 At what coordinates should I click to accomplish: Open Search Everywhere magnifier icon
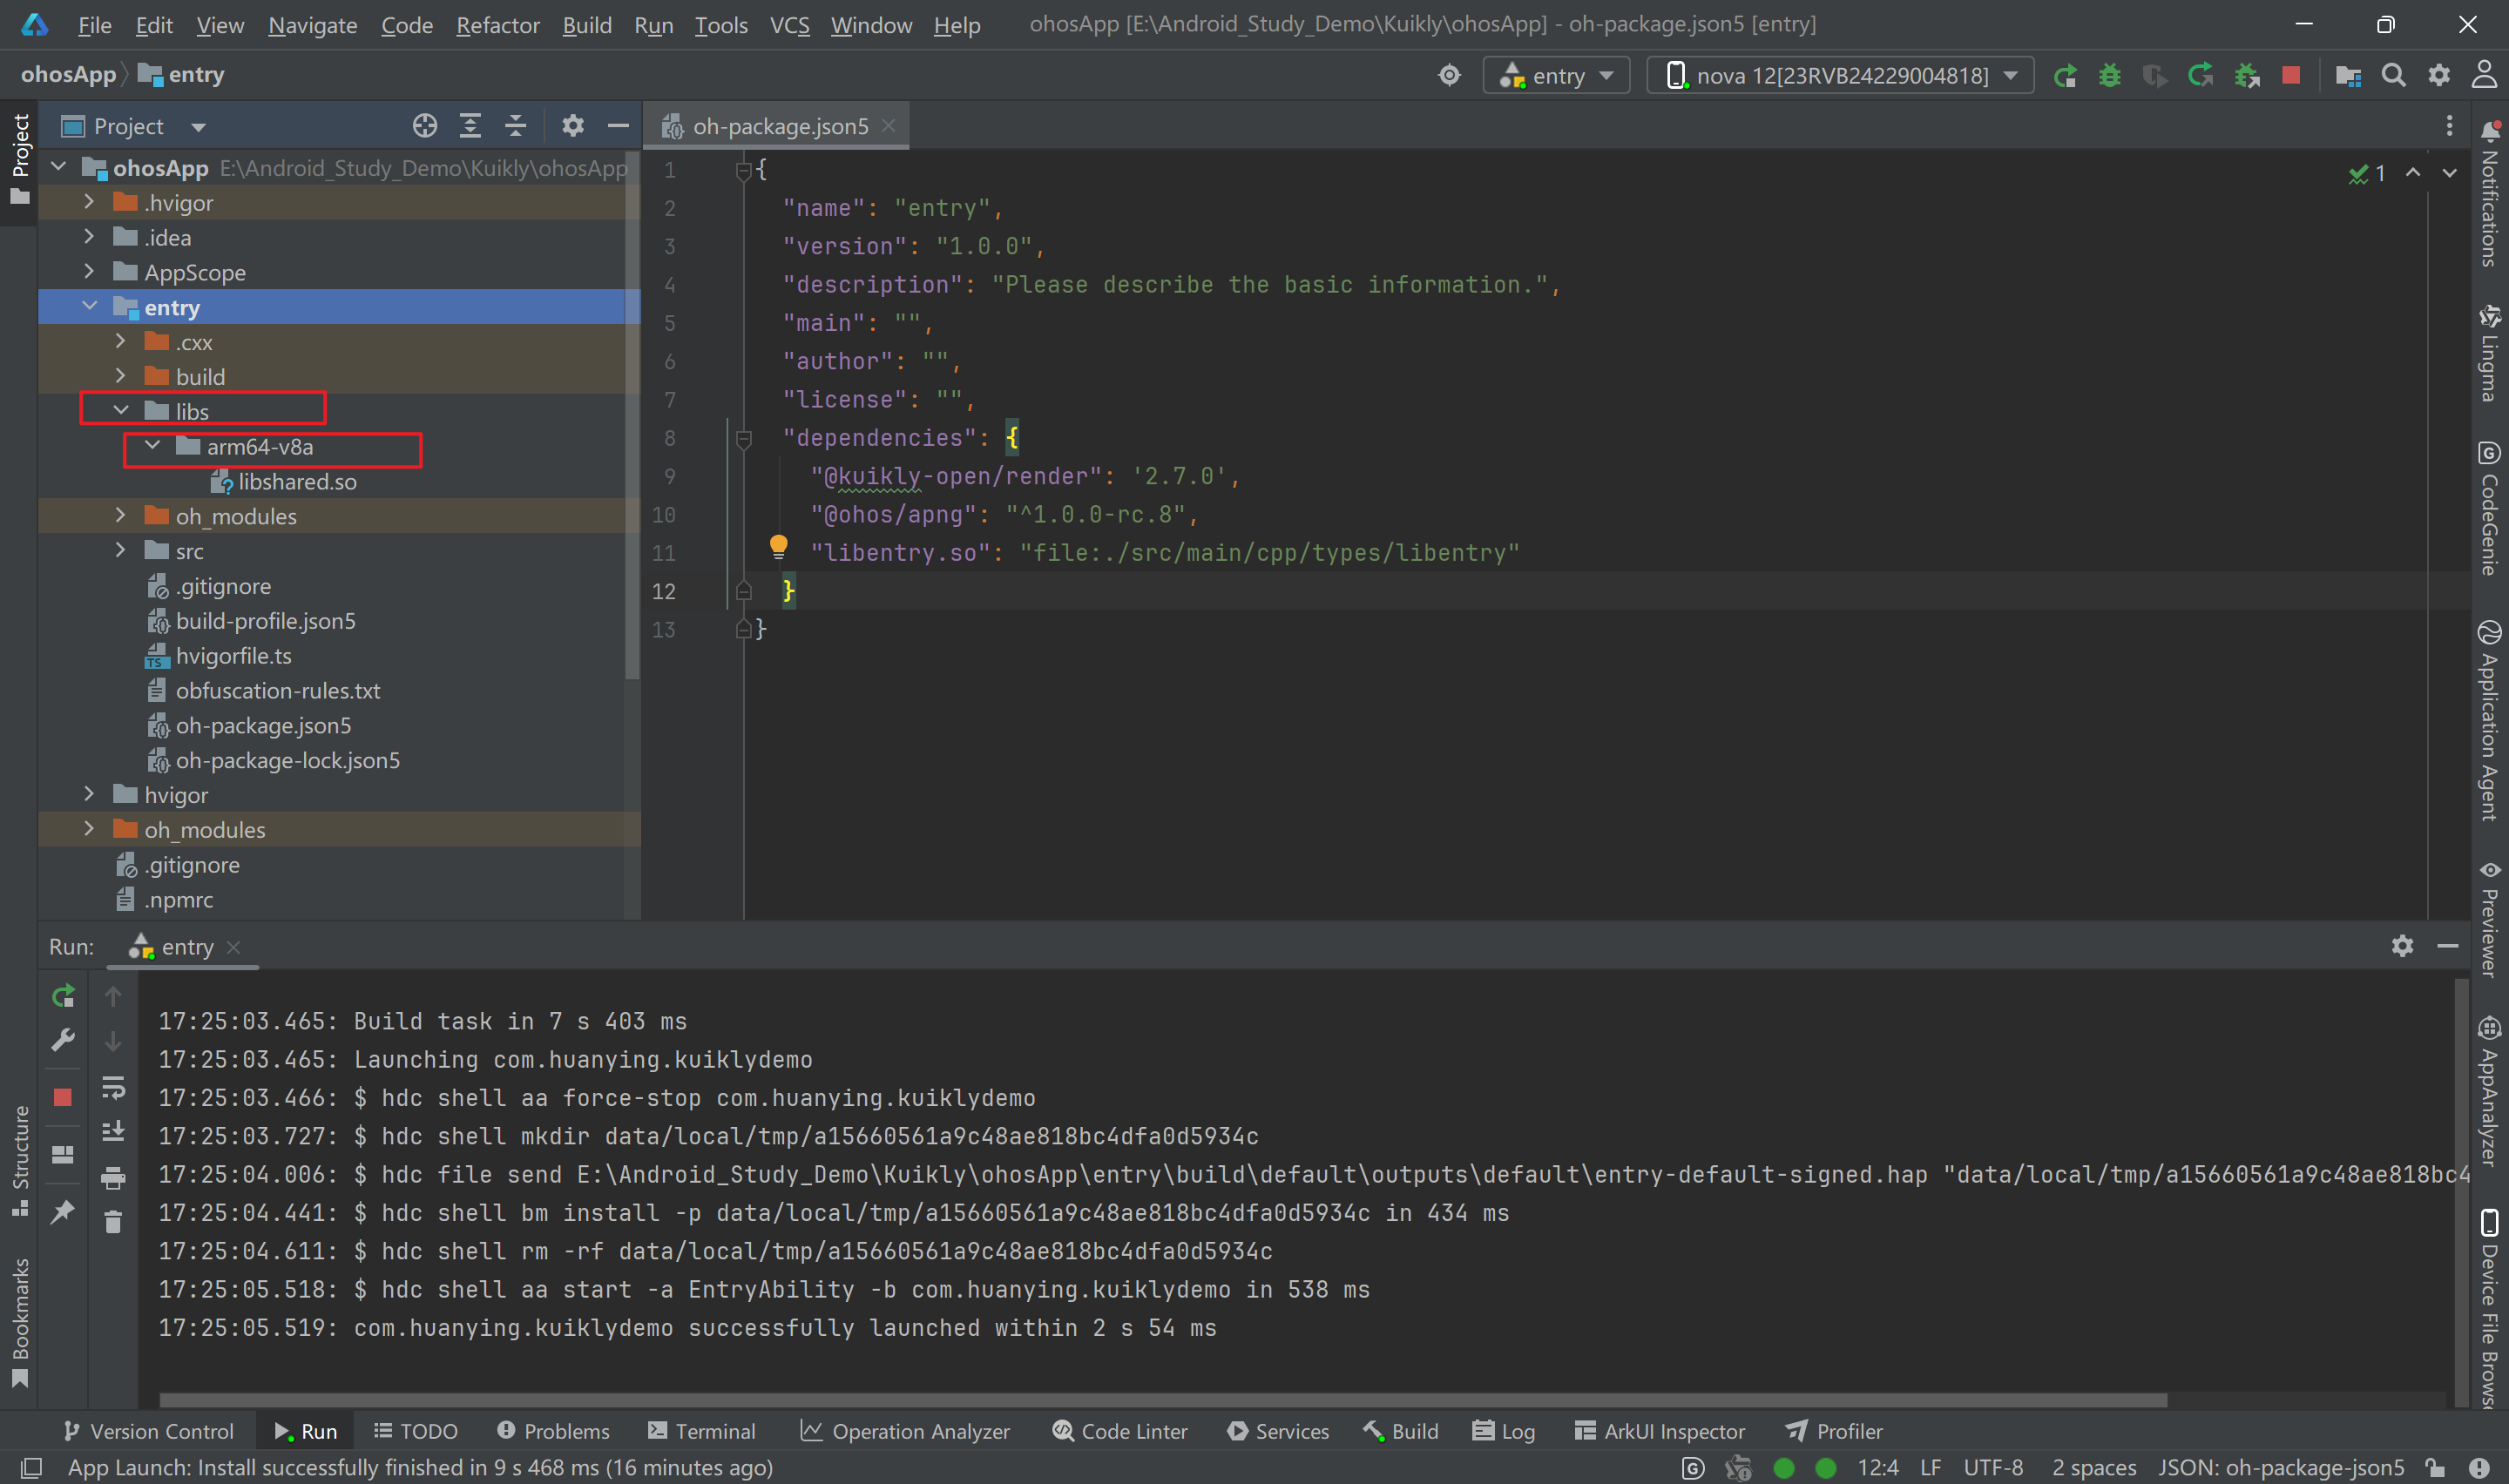(x=2393, y=76)
